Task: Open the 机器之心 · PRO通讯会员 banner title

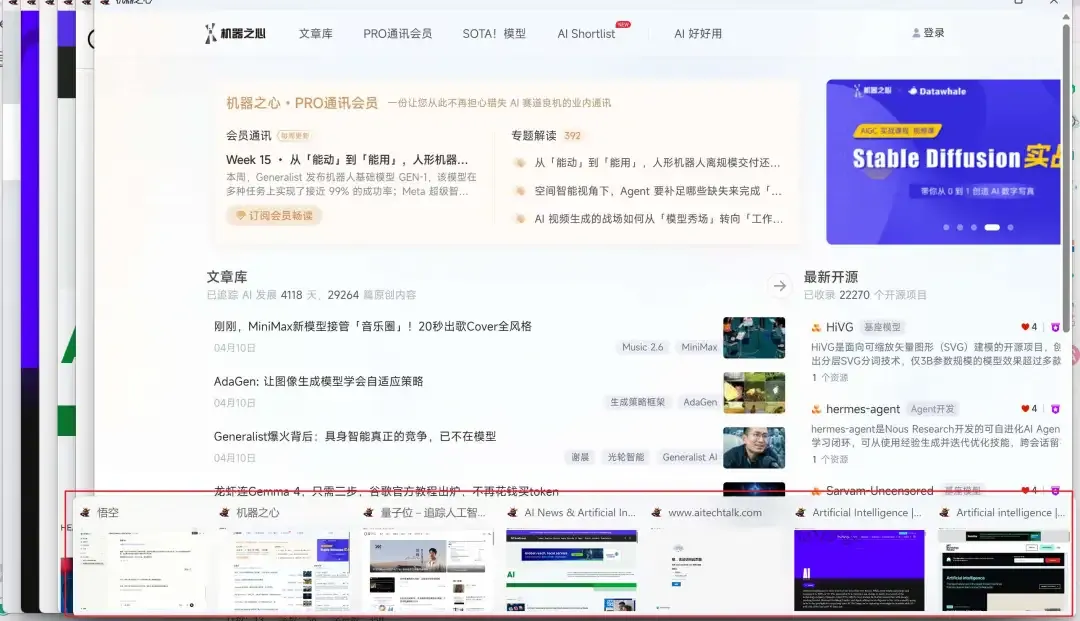Action: pos(302,103)
